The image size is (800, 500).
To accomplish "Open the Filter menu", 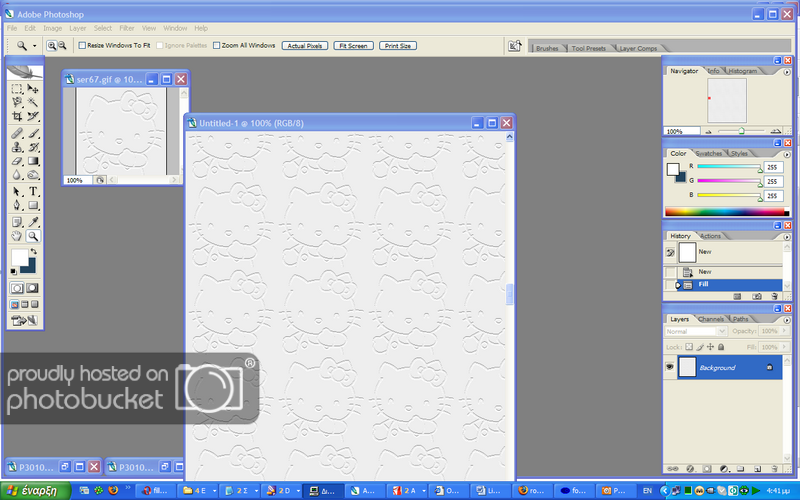I will tap(127, 28).
